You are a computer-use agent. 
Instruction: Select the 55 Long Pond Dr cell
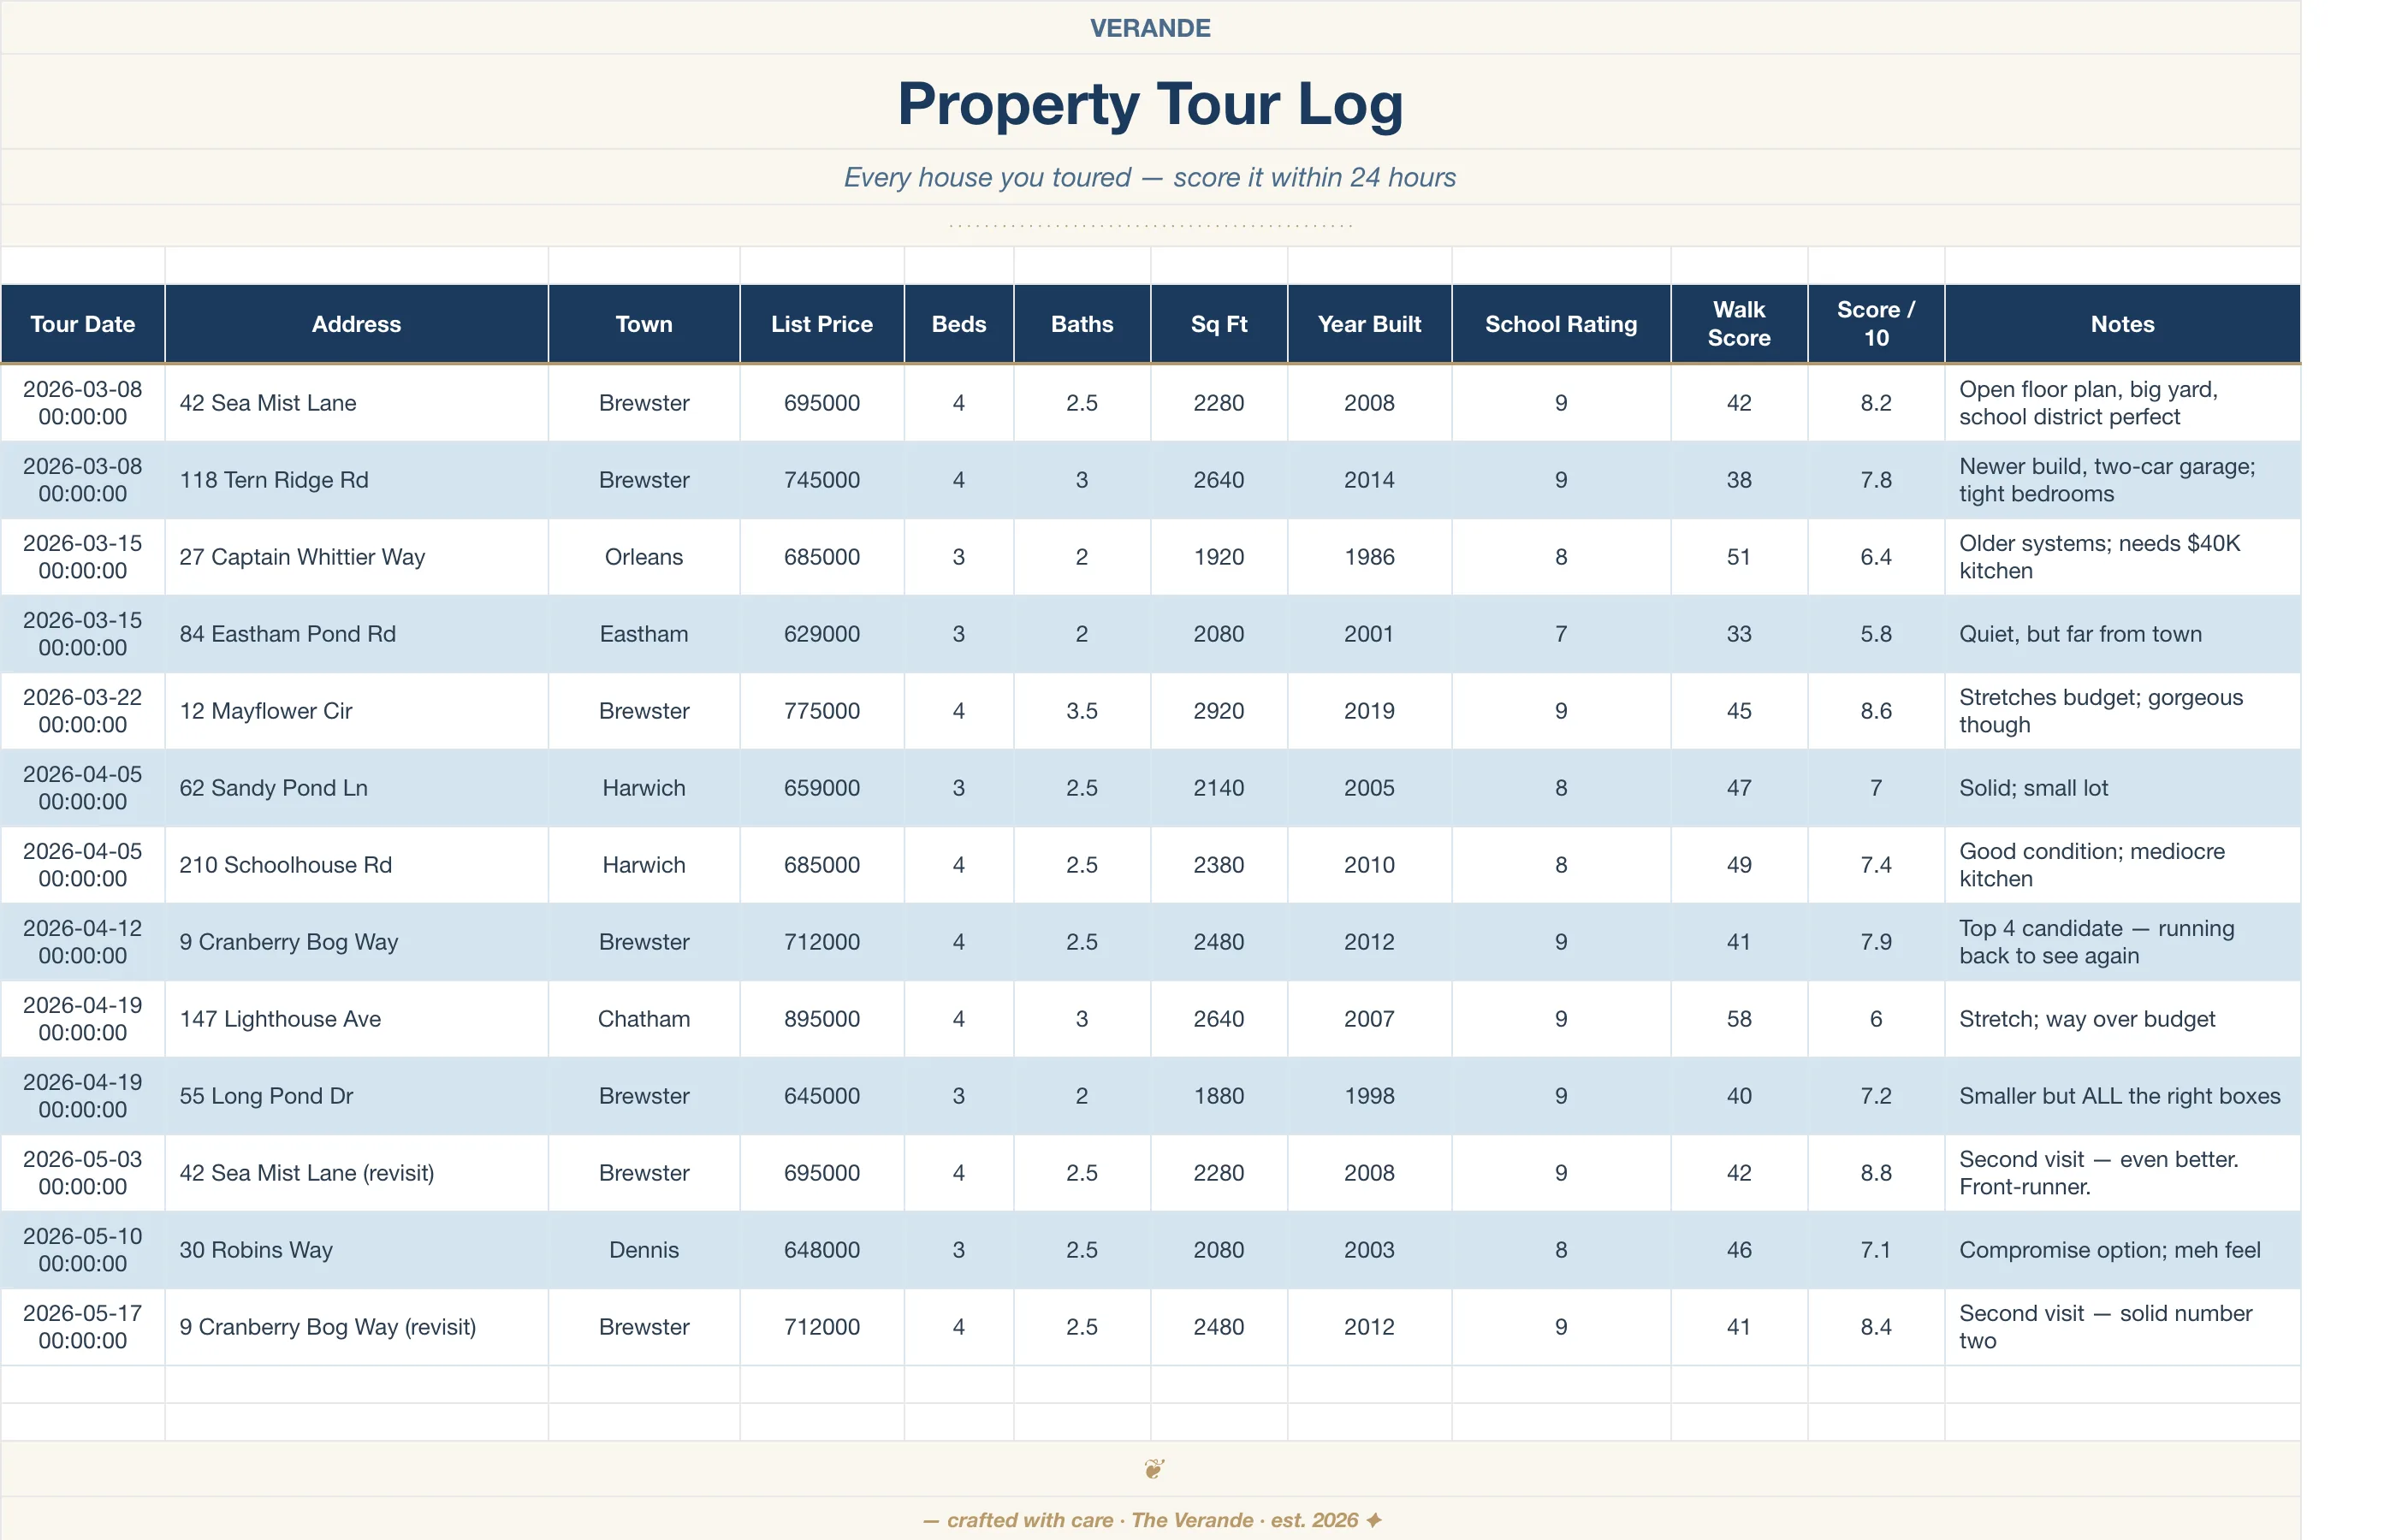[x=356, y=1096]
